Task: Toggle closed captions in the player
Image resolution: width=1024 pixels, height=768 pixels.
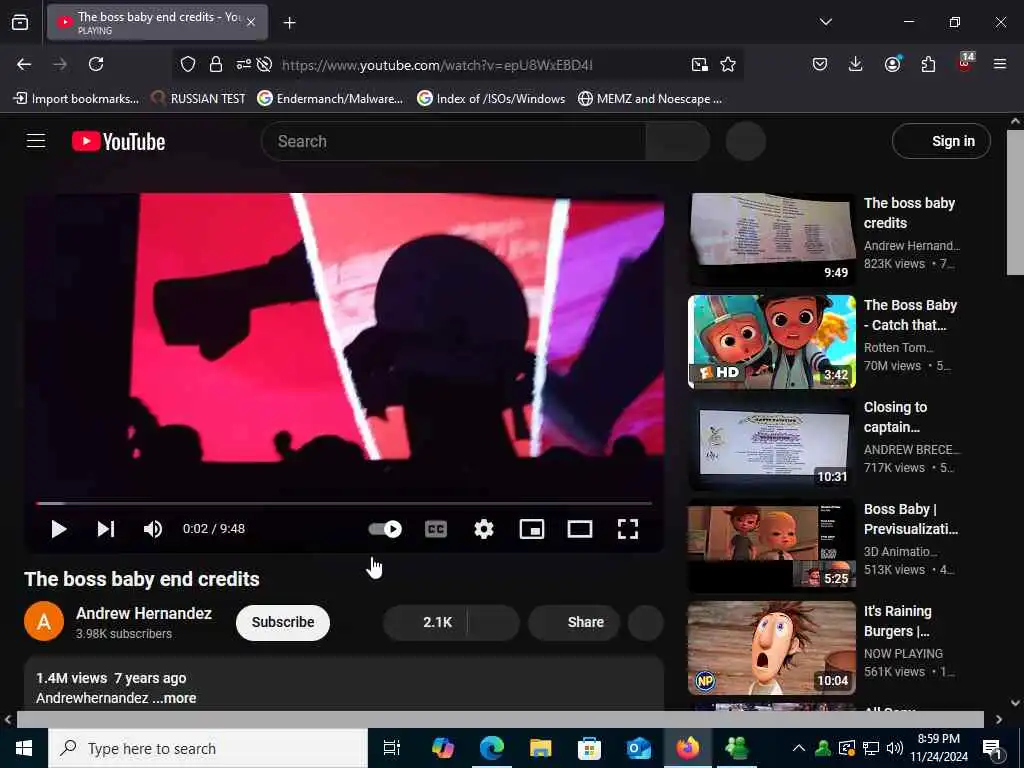Action: (x=436, y=529)
